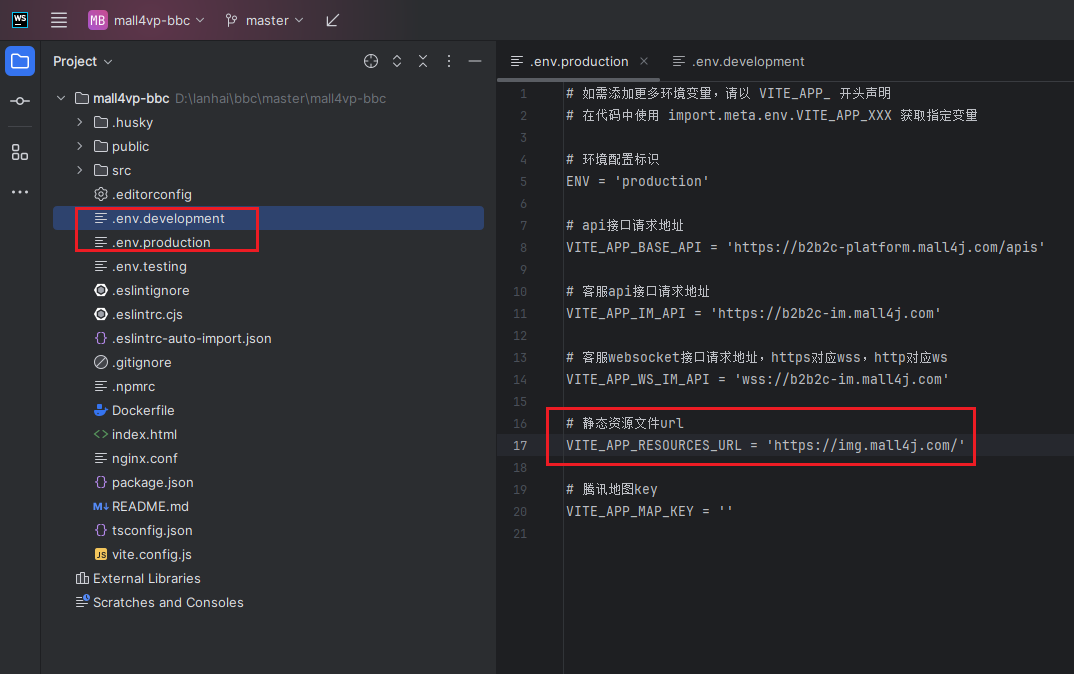The width and height of the screenshot is (1074, 674).
Task: Click Expand/Collapse All in Project panel
Action: (397, 61)
